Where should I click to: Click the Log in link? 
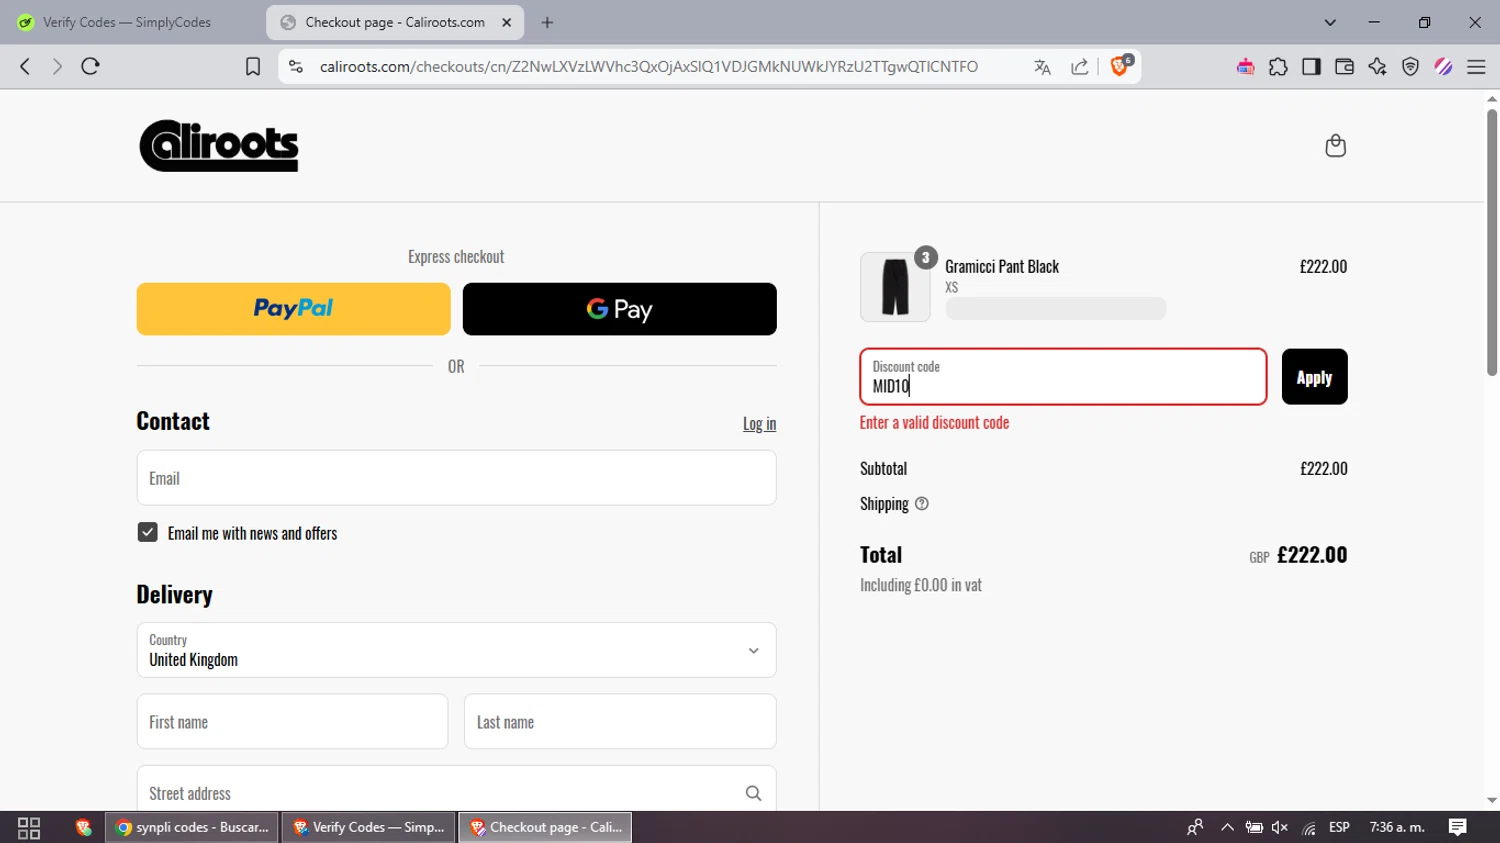759,424
